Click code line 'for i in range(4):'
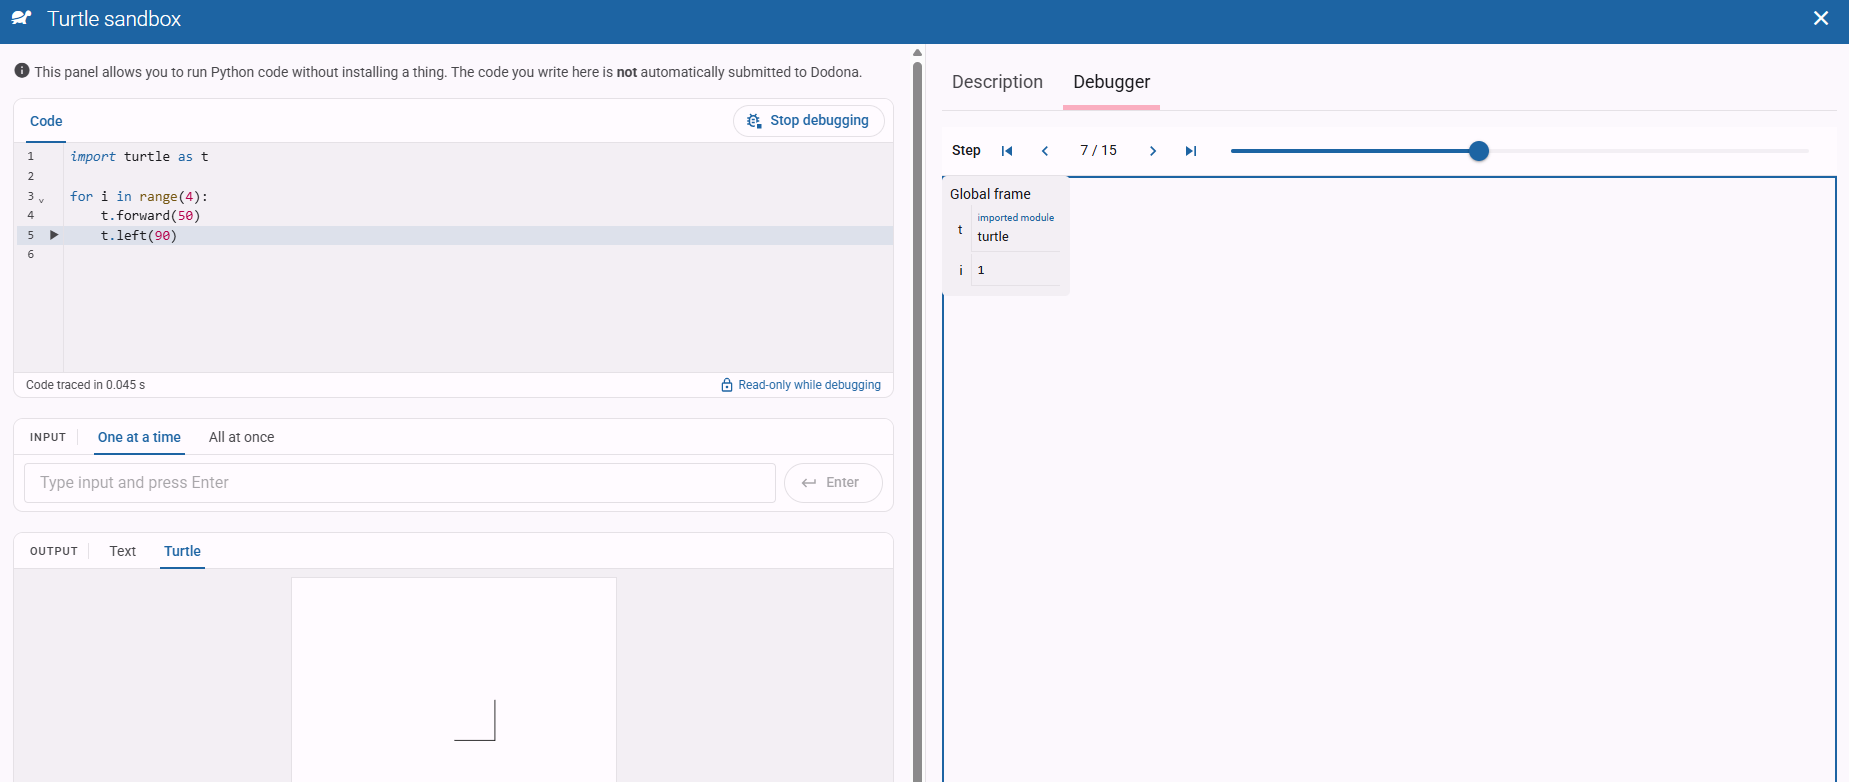Screen dimensions: 1849x782 point(139,197)
